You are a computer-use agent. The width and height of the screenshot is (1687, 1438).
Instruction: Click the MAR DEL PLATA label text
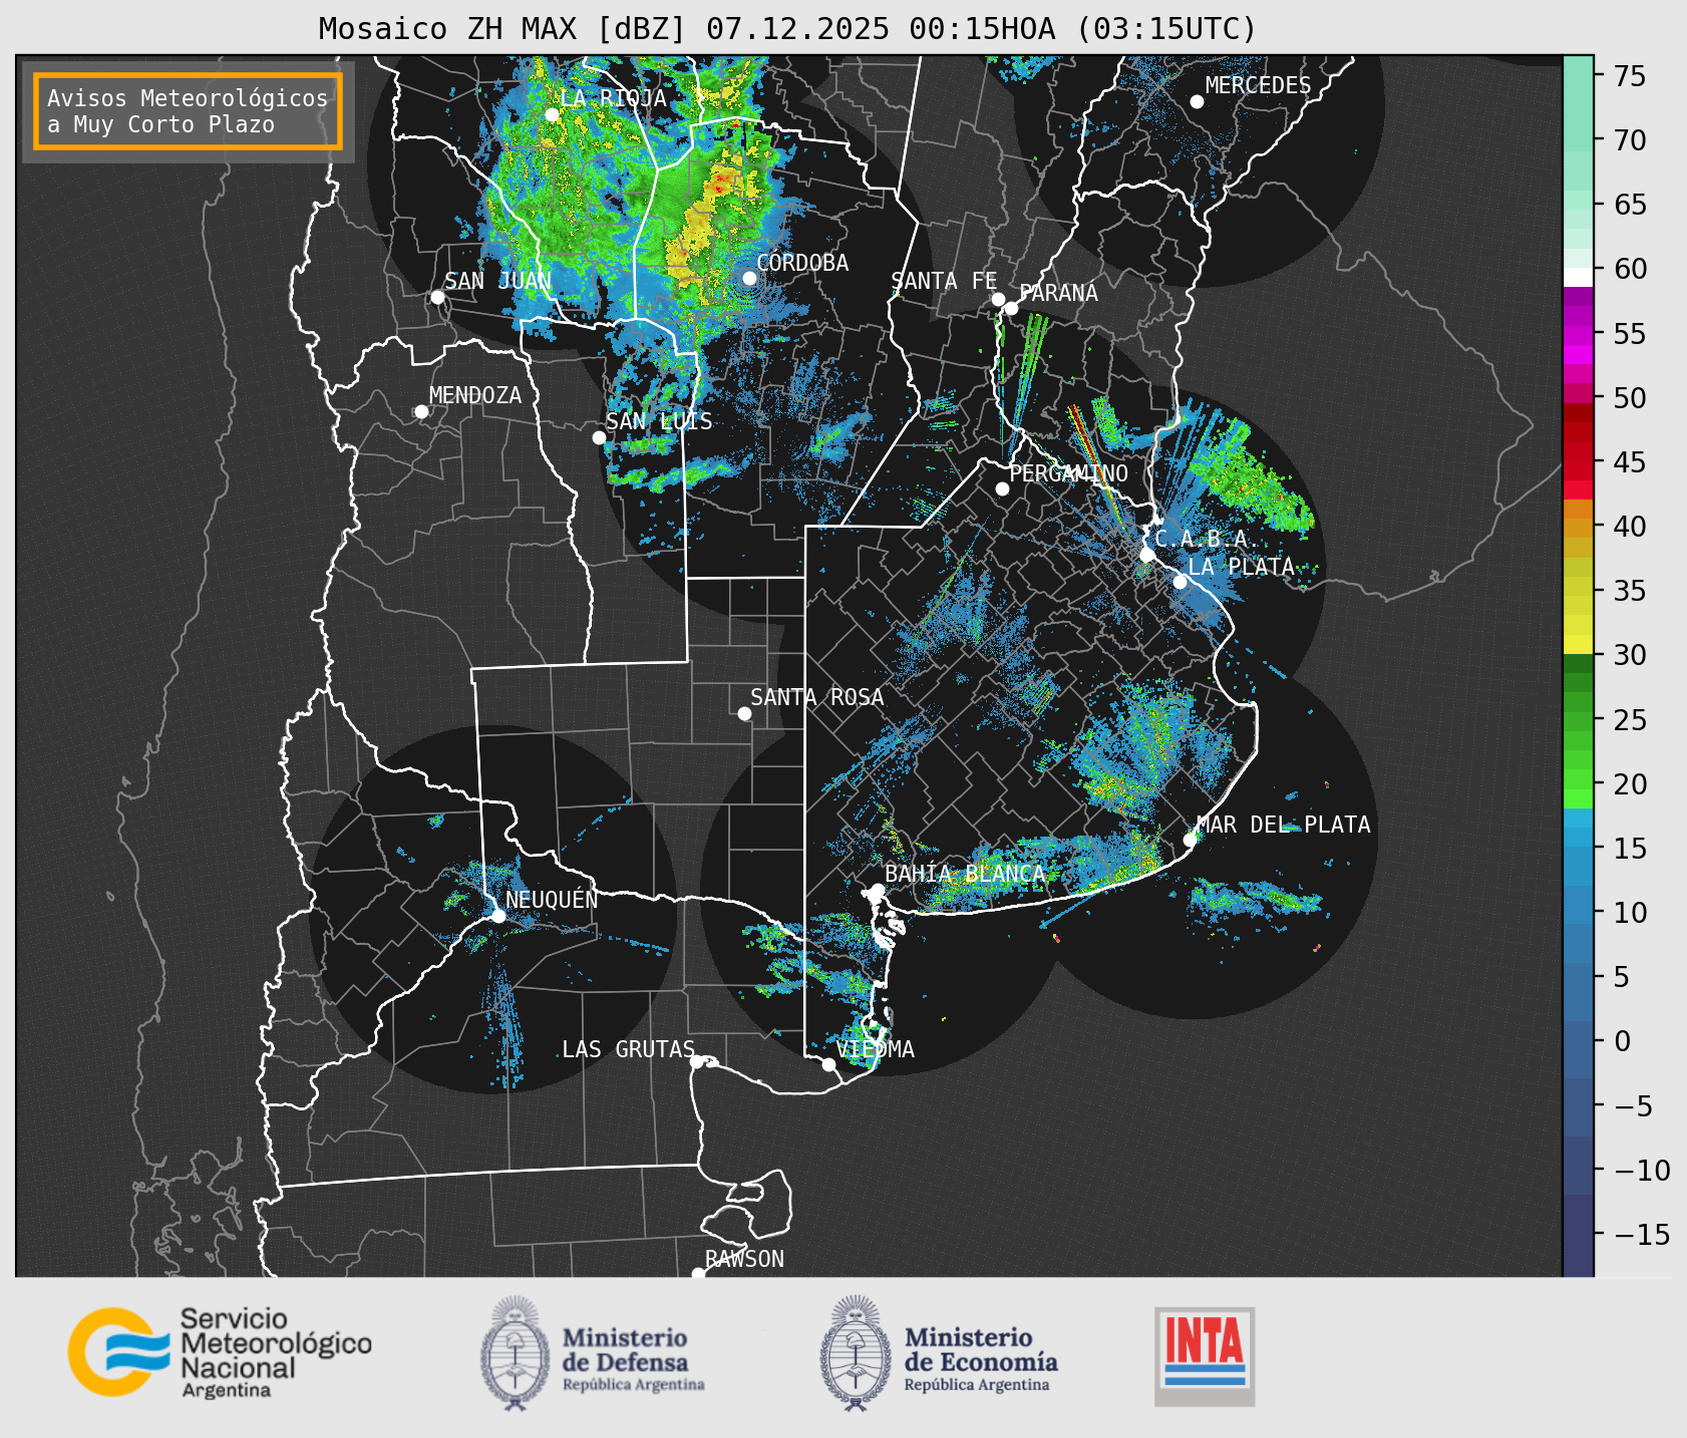pyautogui.click(x=1284, y=825)
